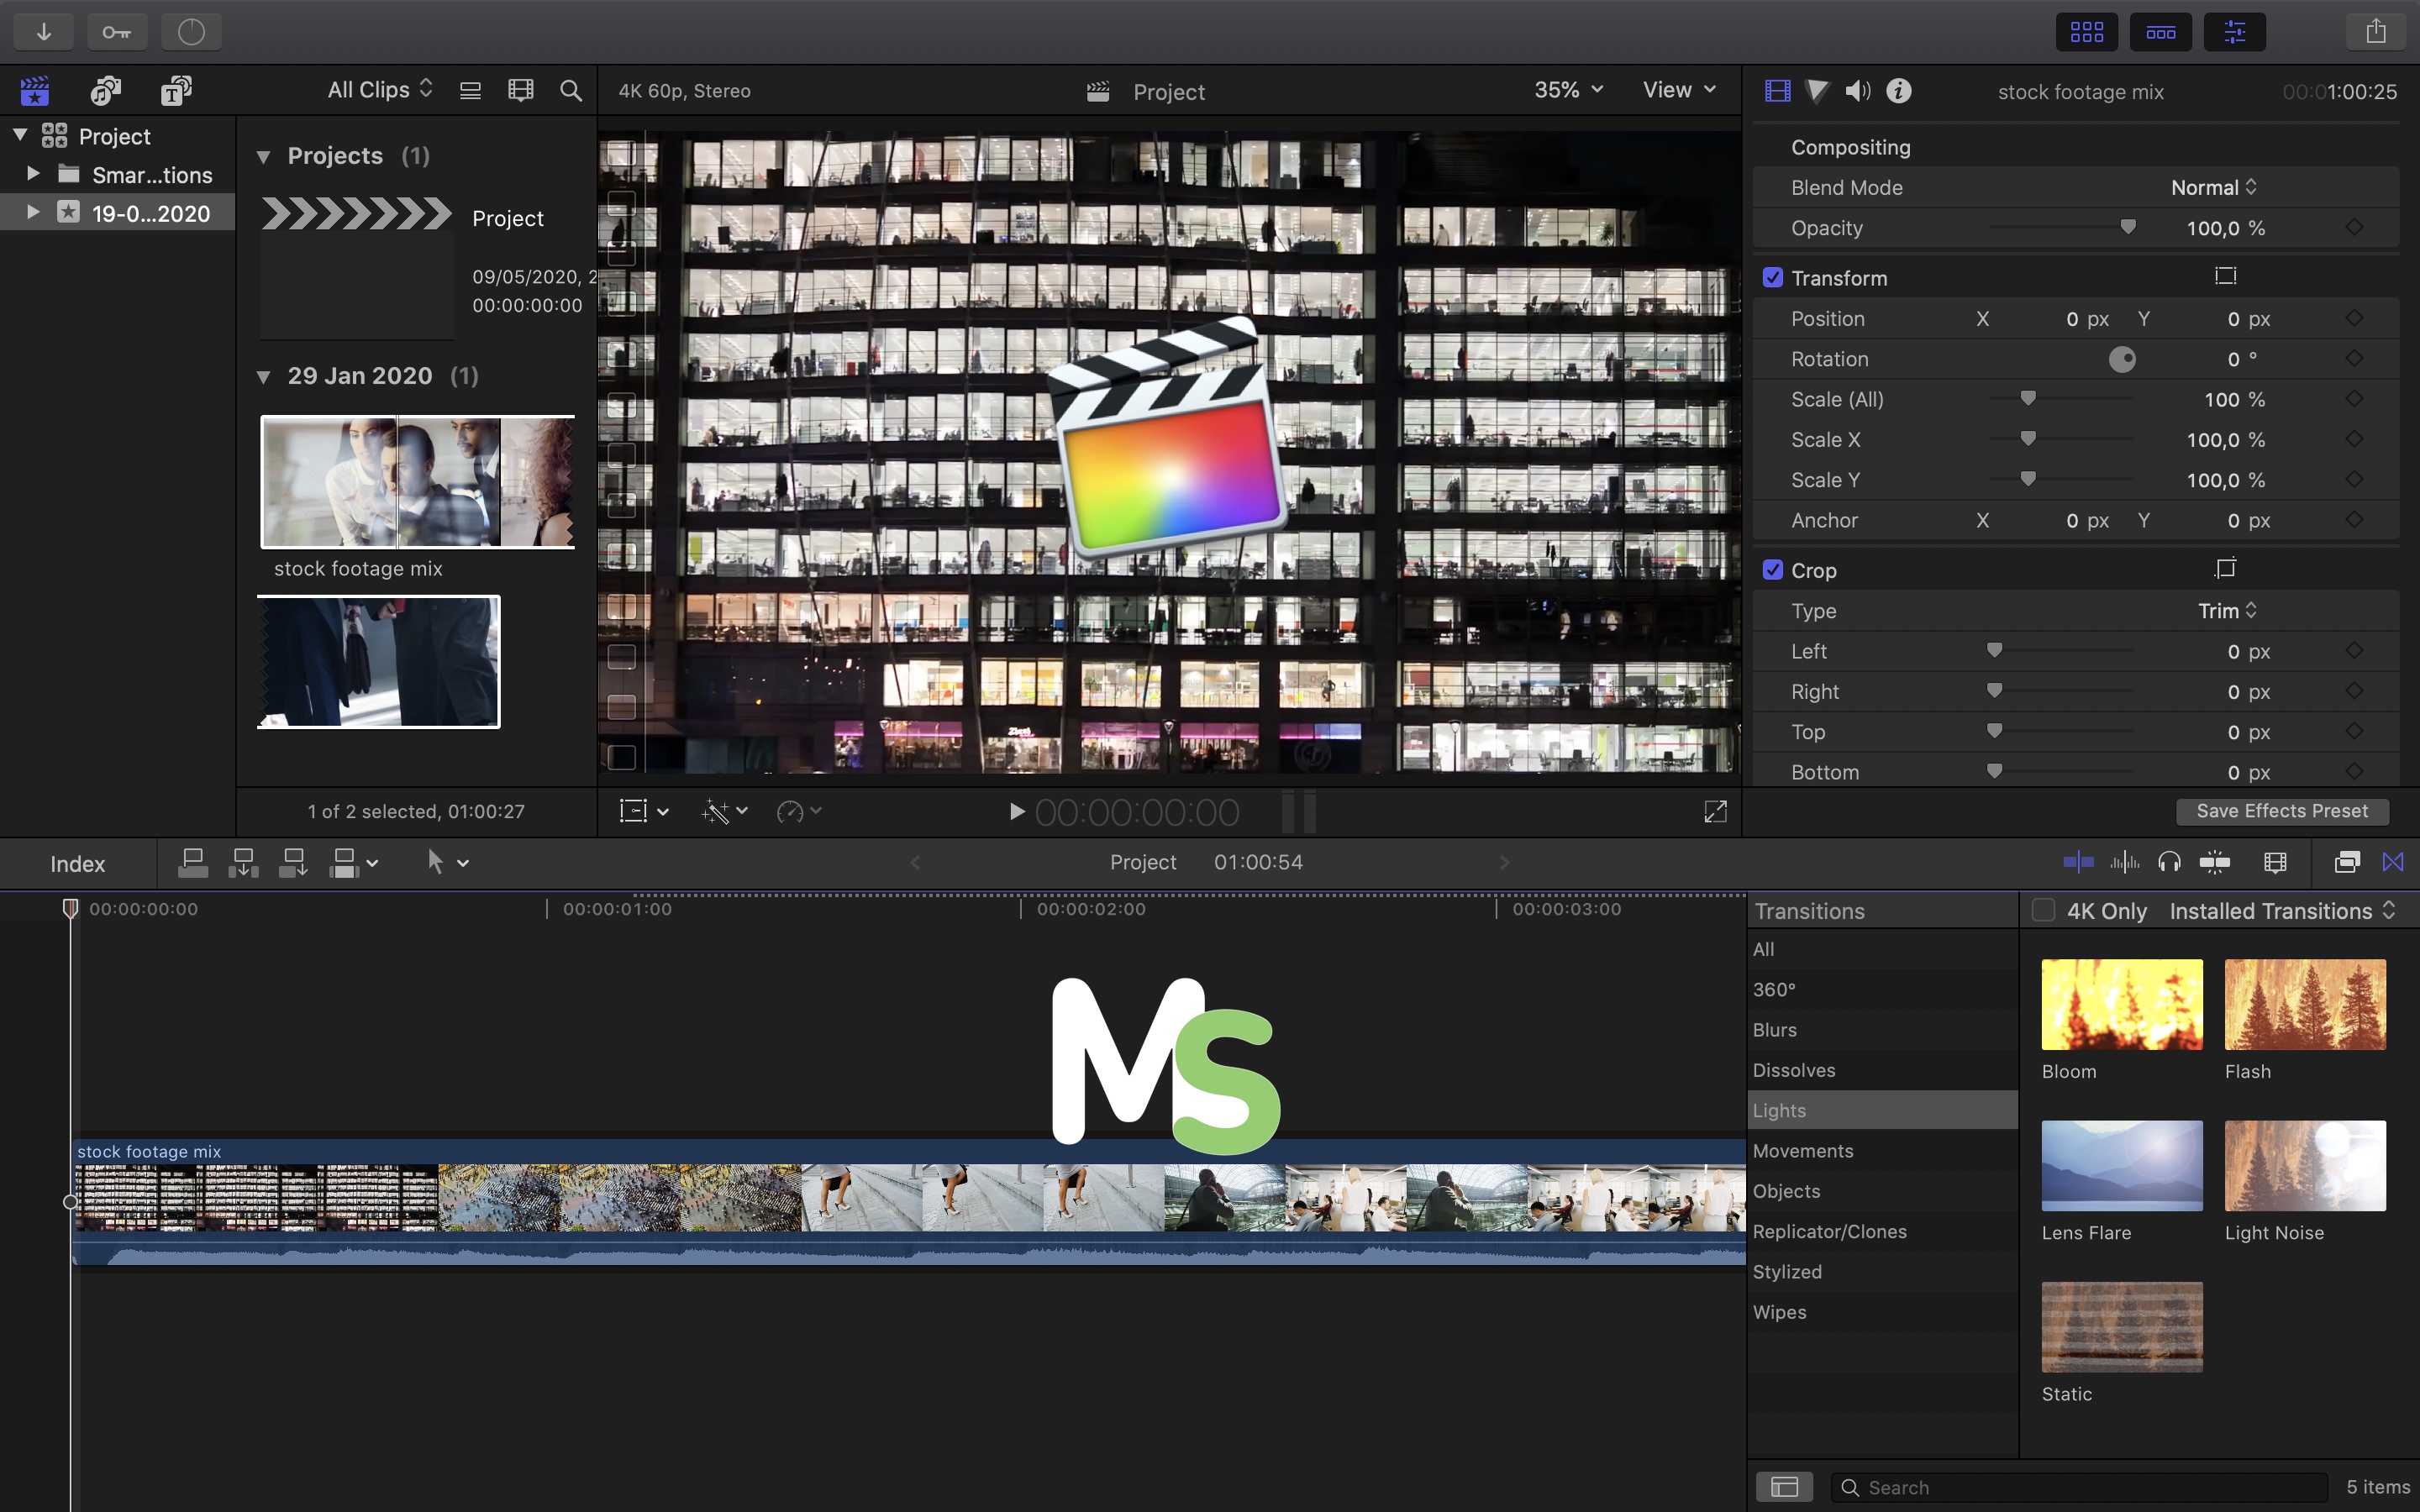The image size is (2420, 1512).
Task: Open retiming speedometer menu
Action: click(799, 811)
